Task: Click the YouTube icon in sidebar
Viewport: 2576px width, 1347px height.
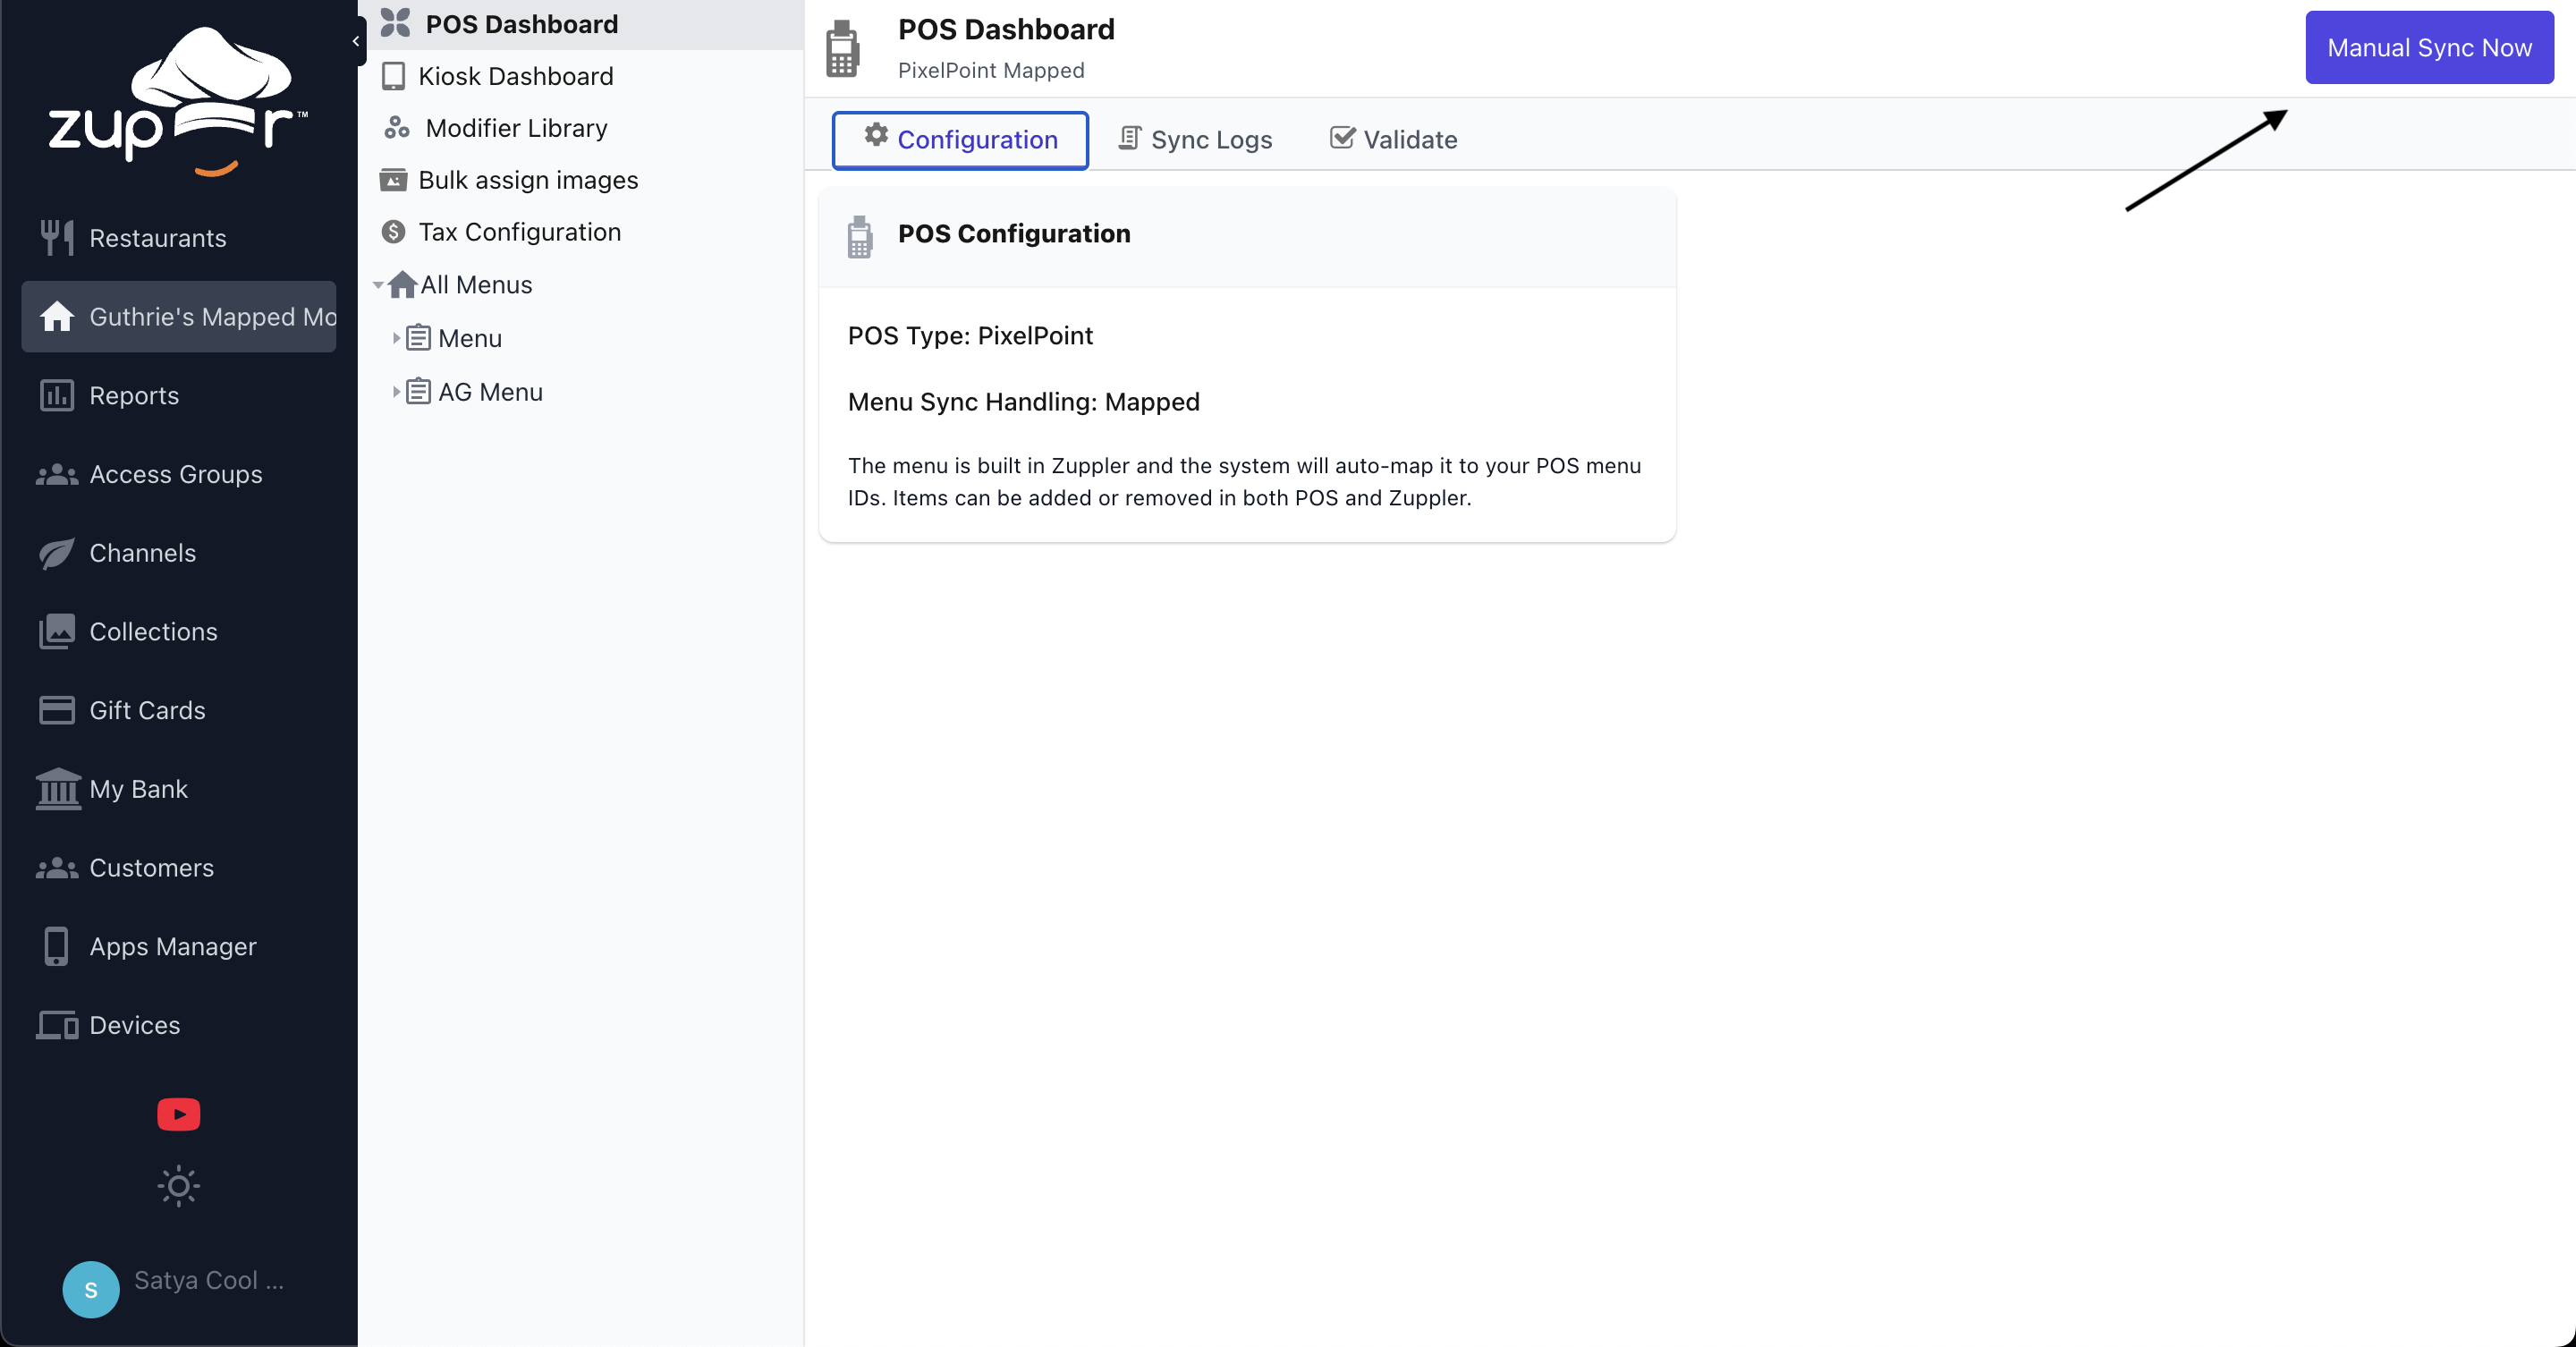Action: (178, 1114)
